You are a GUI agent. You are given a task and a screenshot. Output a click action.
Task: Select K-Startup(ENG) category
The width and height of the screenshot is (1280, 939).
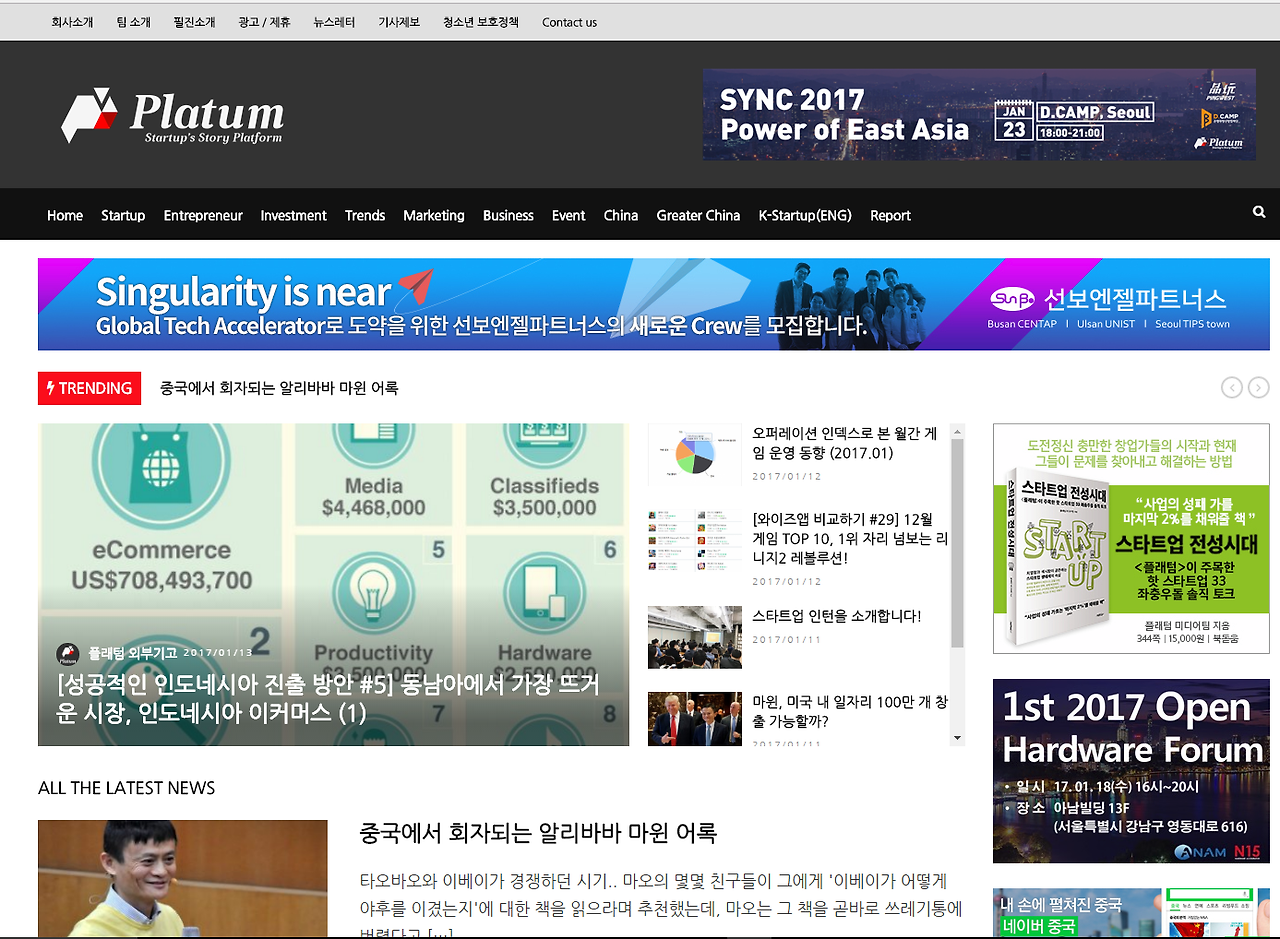coord(805,215)
